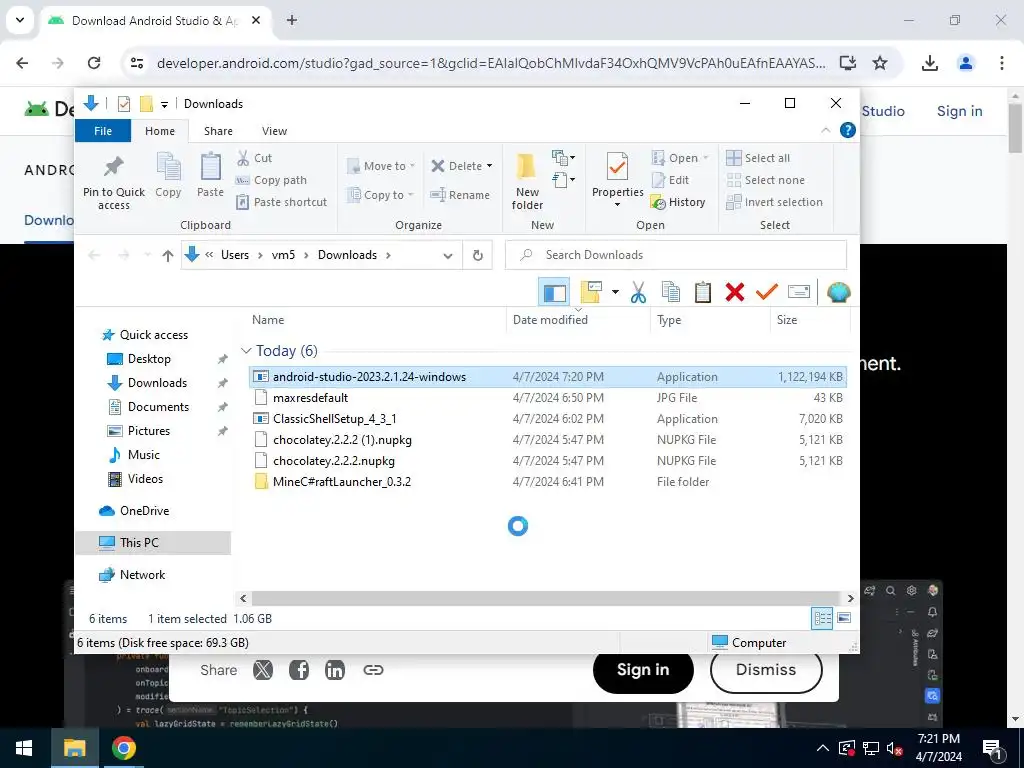The width and height of the screenshot is (1024, 768).
Task: Open the Windows Start menu
Action: (x=24, y=748)
